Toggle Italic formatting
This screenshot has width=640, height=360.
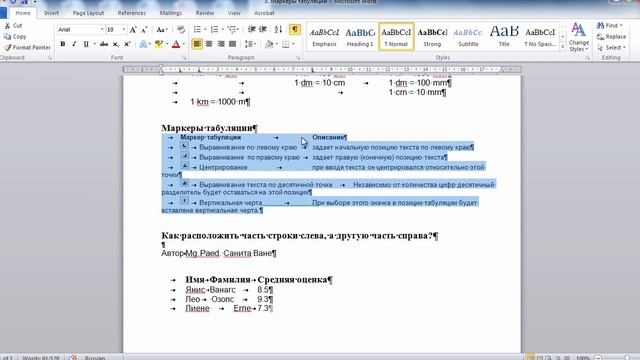[74, 44]
